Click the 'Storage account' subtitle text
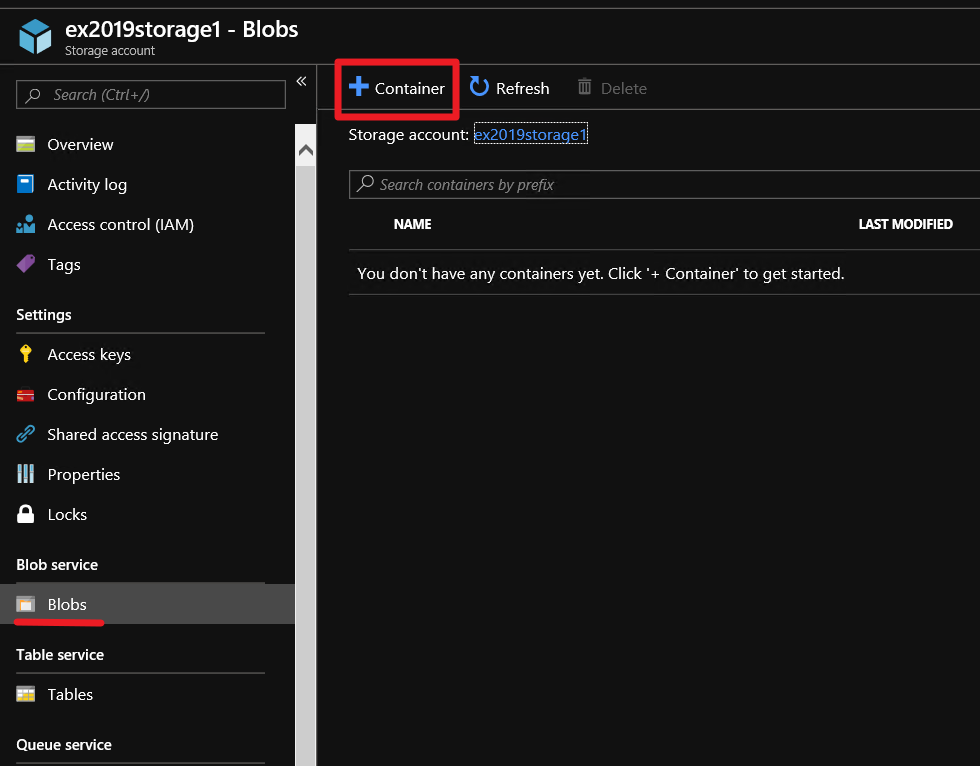The image size is (980, 766). [110, 51]
